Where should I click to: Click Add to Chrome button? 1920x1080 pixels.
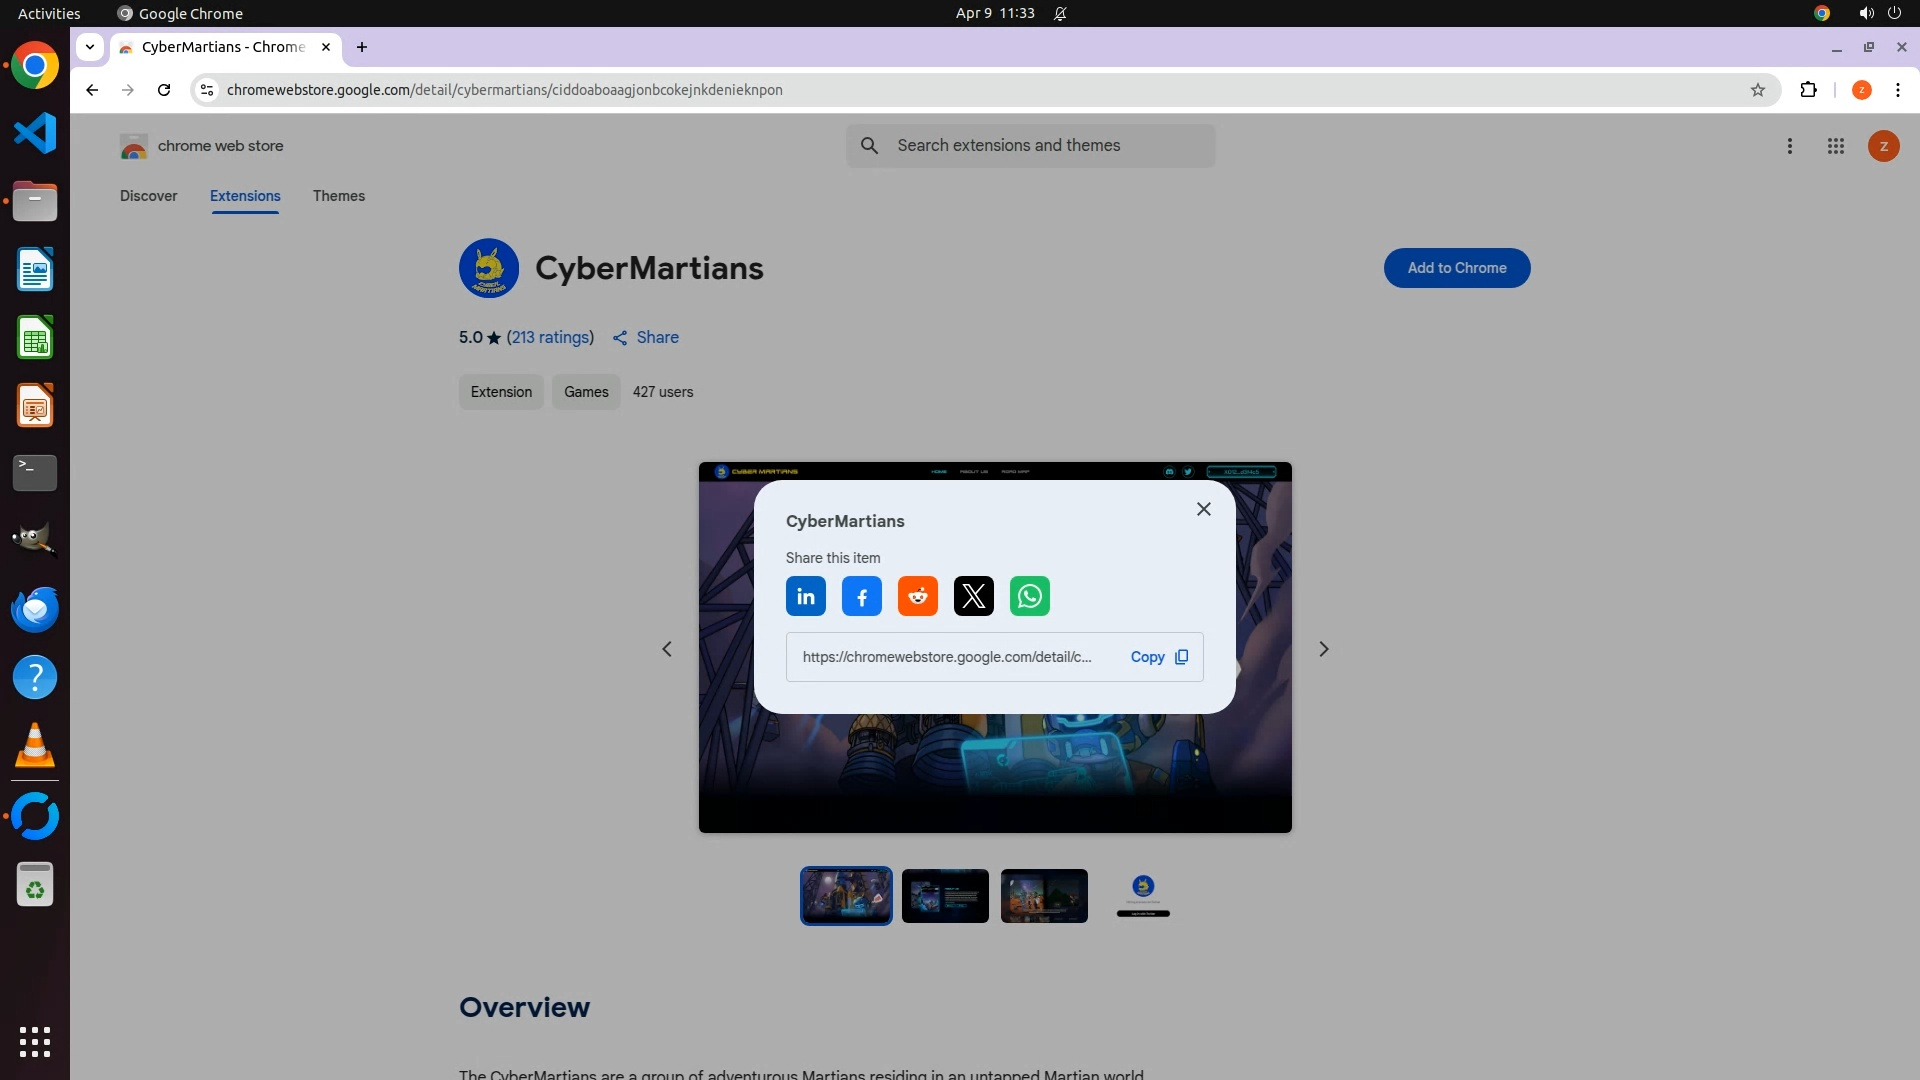click(x=1456, y=268)
